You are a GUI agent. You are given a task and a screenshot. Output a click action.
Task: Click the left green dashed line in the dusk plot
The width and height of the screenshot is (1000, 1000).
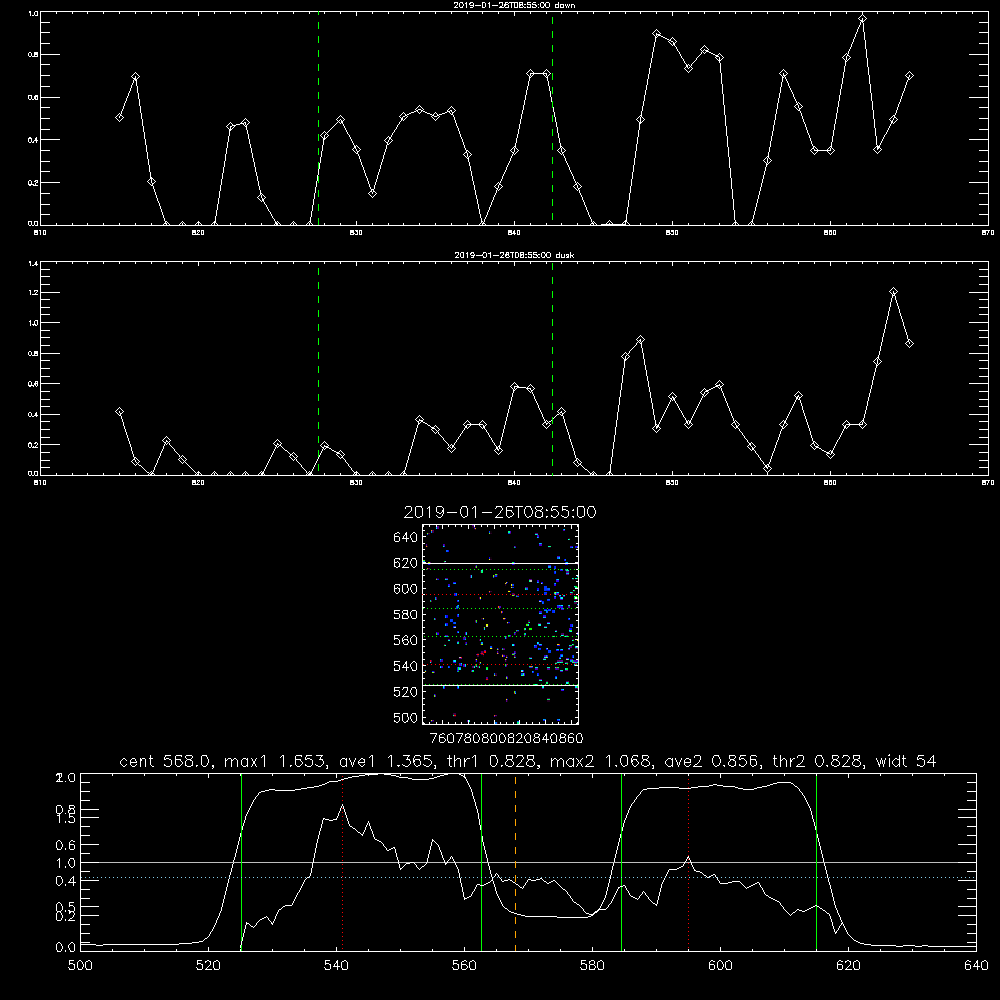(318, 368)
